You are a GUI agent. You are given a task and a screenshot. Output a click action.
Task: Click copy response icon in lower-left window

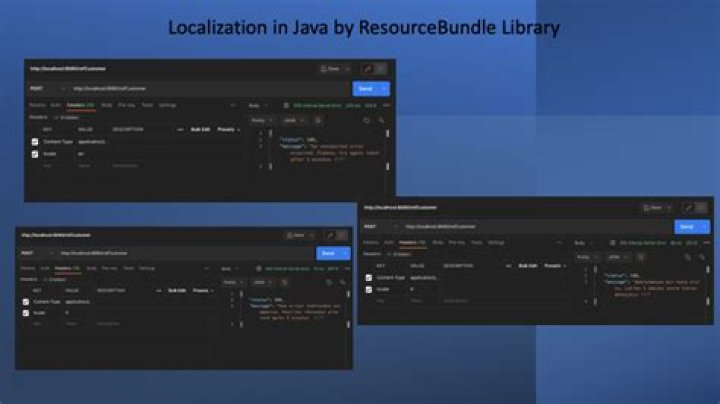(x=329, y=282)
